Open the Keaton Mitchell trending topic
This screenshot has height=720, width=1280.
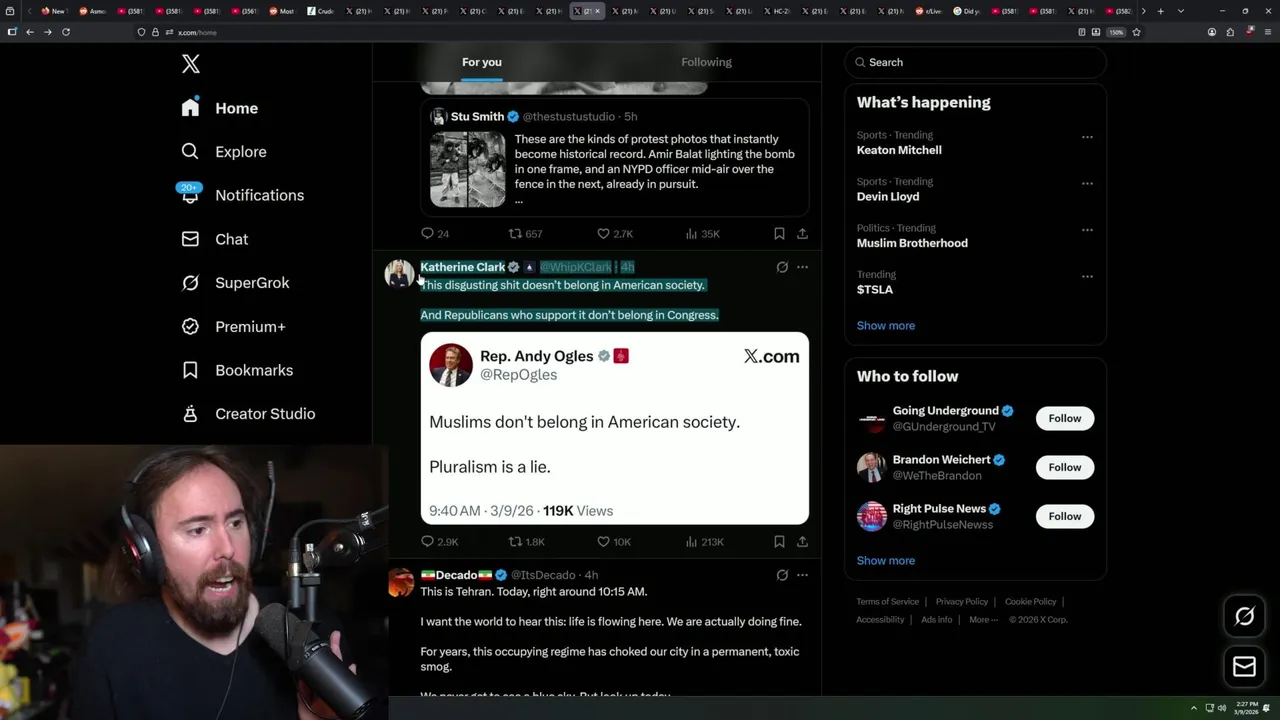pyautogui.click(x=899, y=150)
